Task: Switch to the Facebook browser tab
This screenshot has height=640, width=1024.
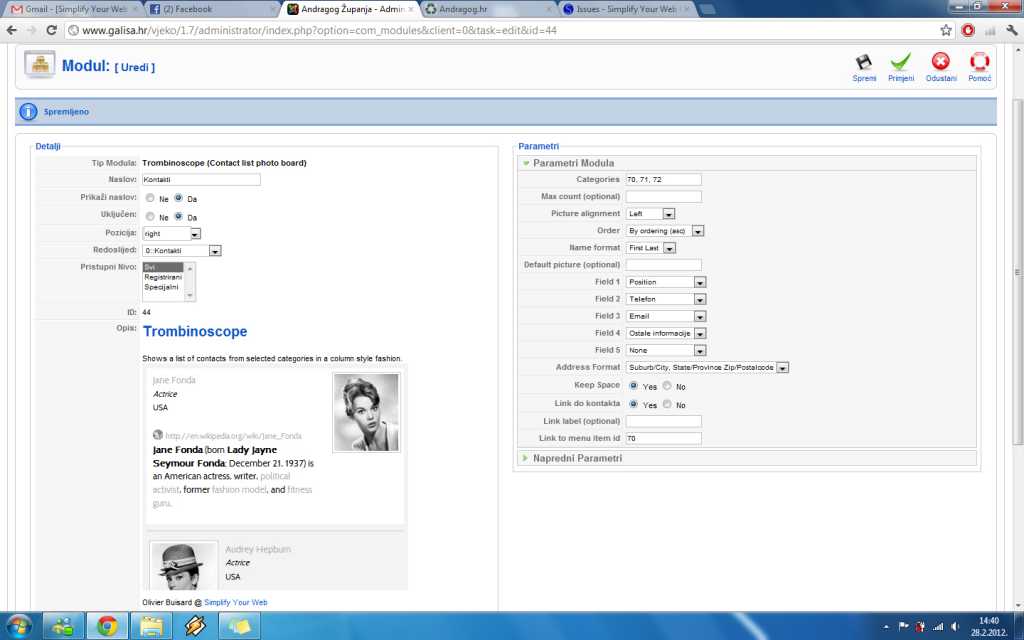Action: tap(209, 9)
